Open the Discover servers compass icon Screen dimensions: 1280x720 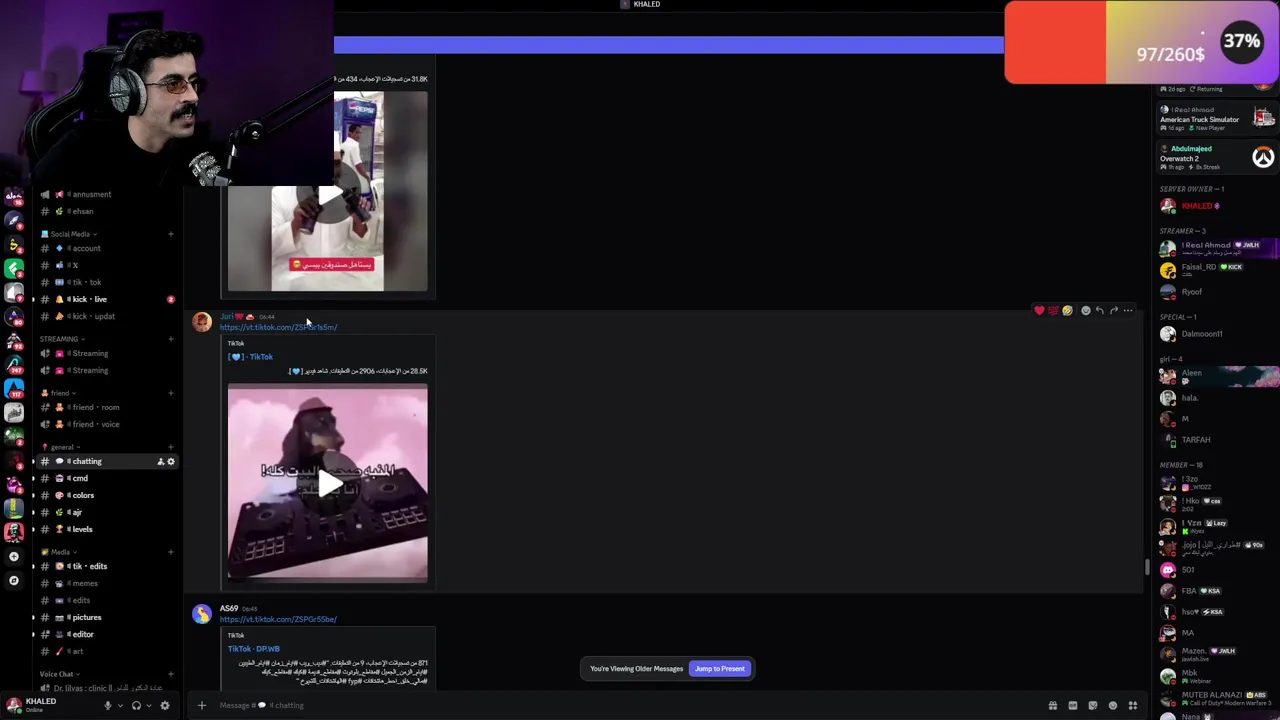(14, 581)
